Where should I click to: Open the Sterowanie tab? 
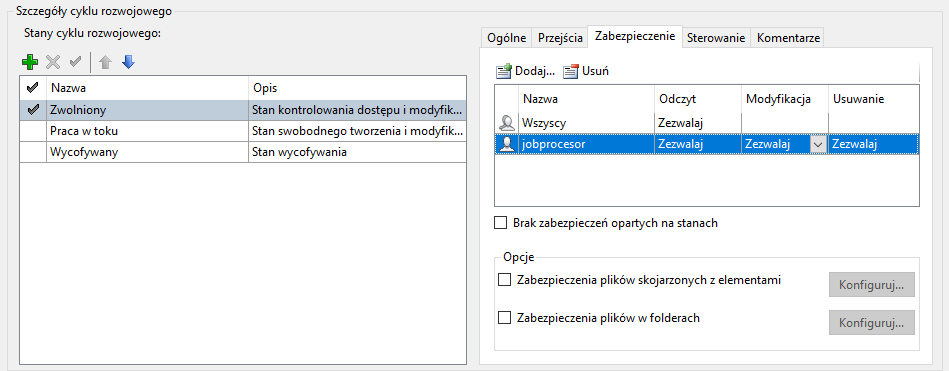click(x=716, y=38)
